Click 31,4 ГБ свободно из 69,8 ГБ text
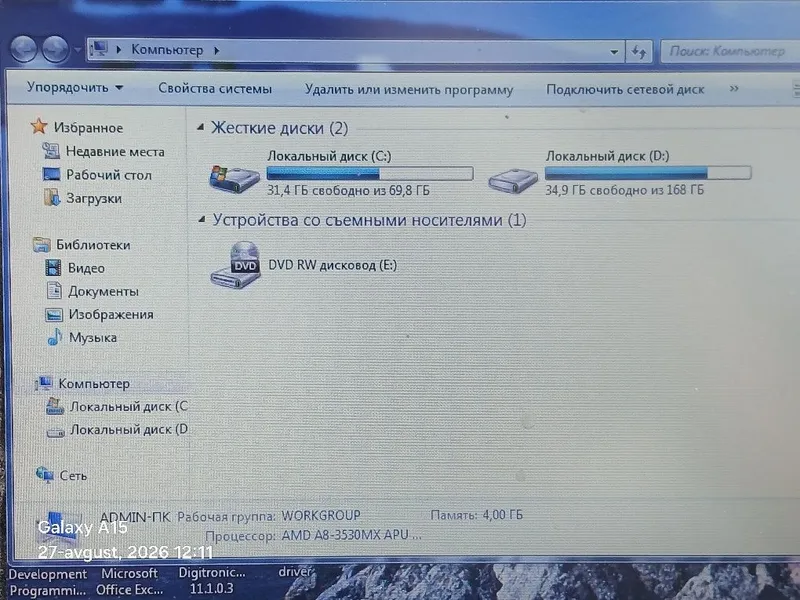800x600 pixels. 348,190
